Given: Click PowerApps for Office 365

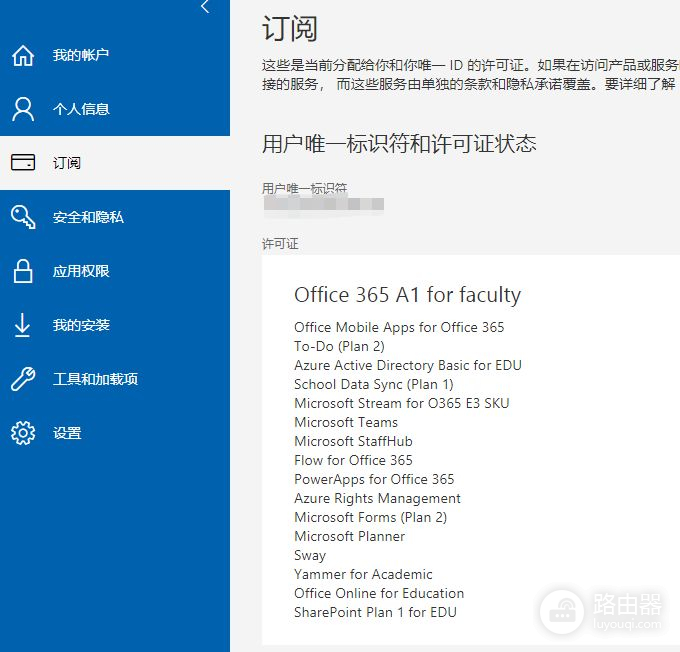Looking at the screenshot, I should (x=374, y=479).
